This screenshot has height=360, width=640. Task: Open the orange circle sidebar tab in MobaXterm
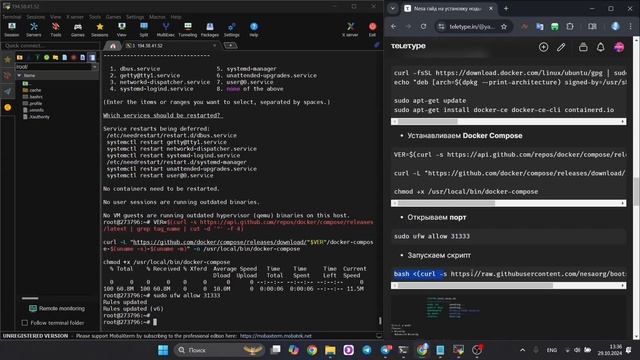[7, 107]
